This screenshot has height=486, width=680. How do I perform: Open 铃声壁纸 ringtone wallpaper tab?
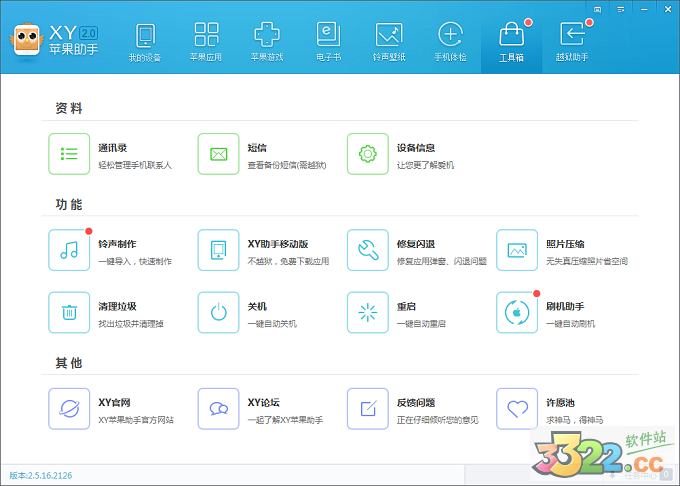pos(389,42)
